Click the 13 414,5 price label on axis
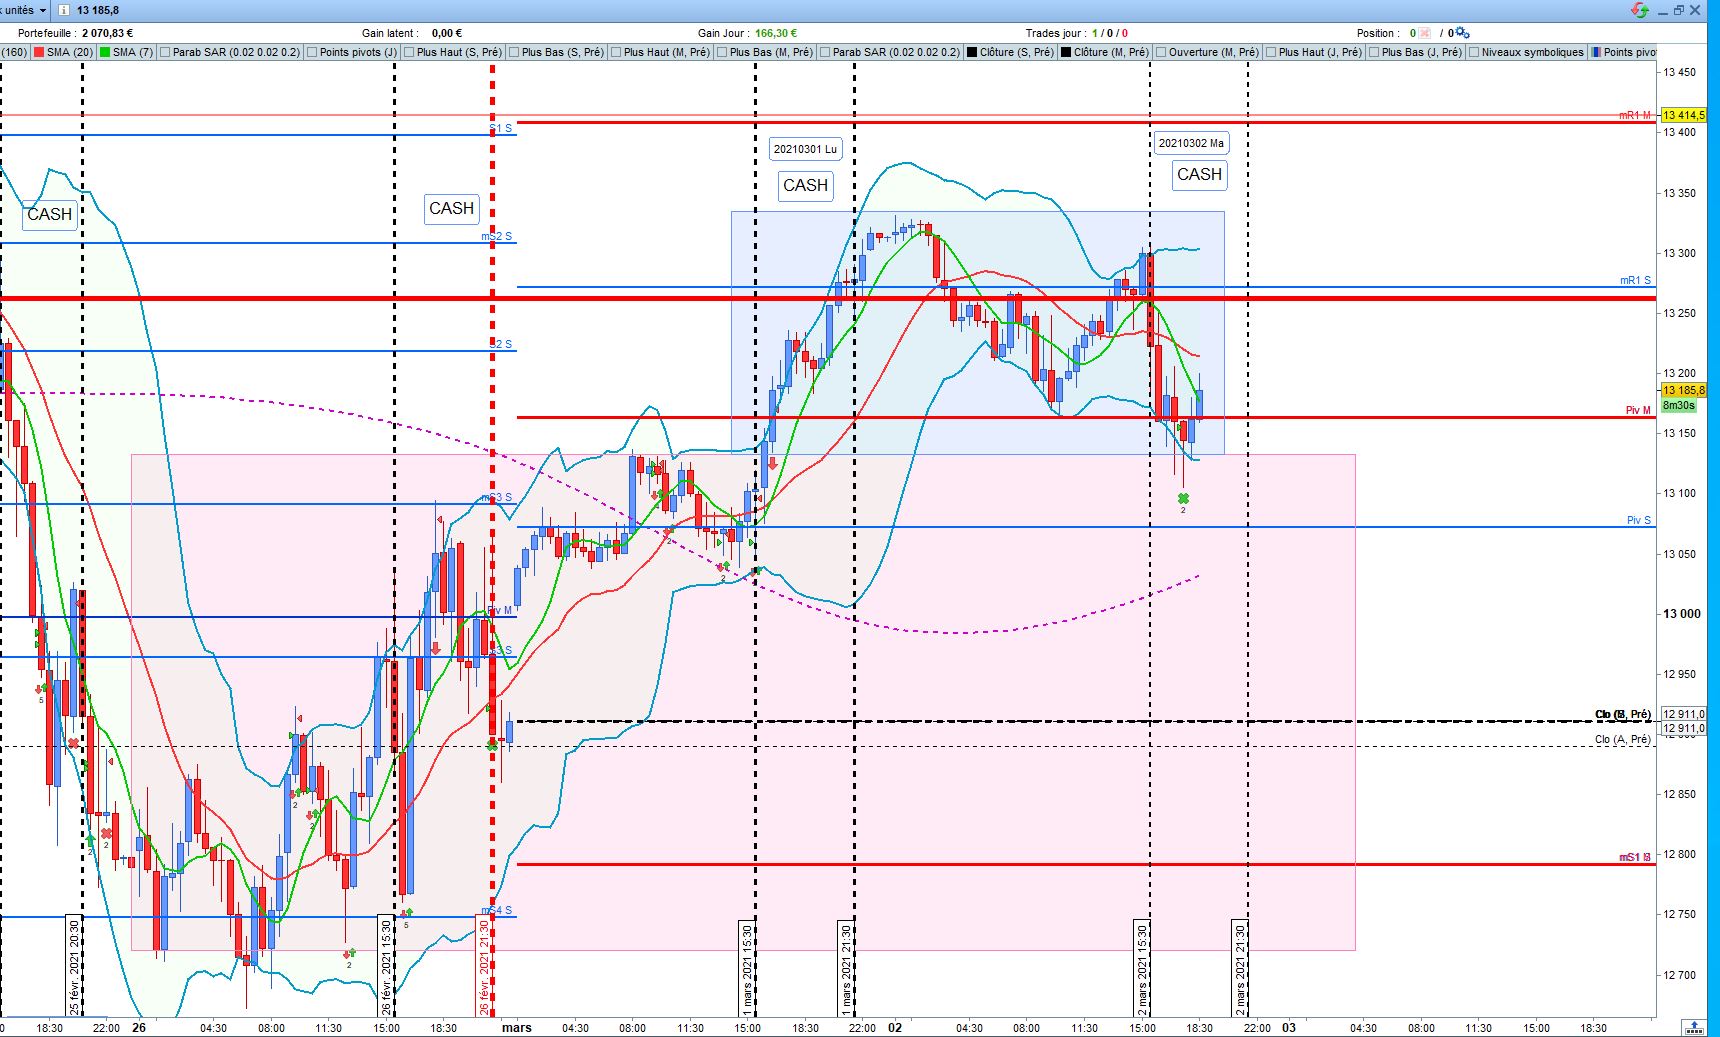 [1683, 116]
